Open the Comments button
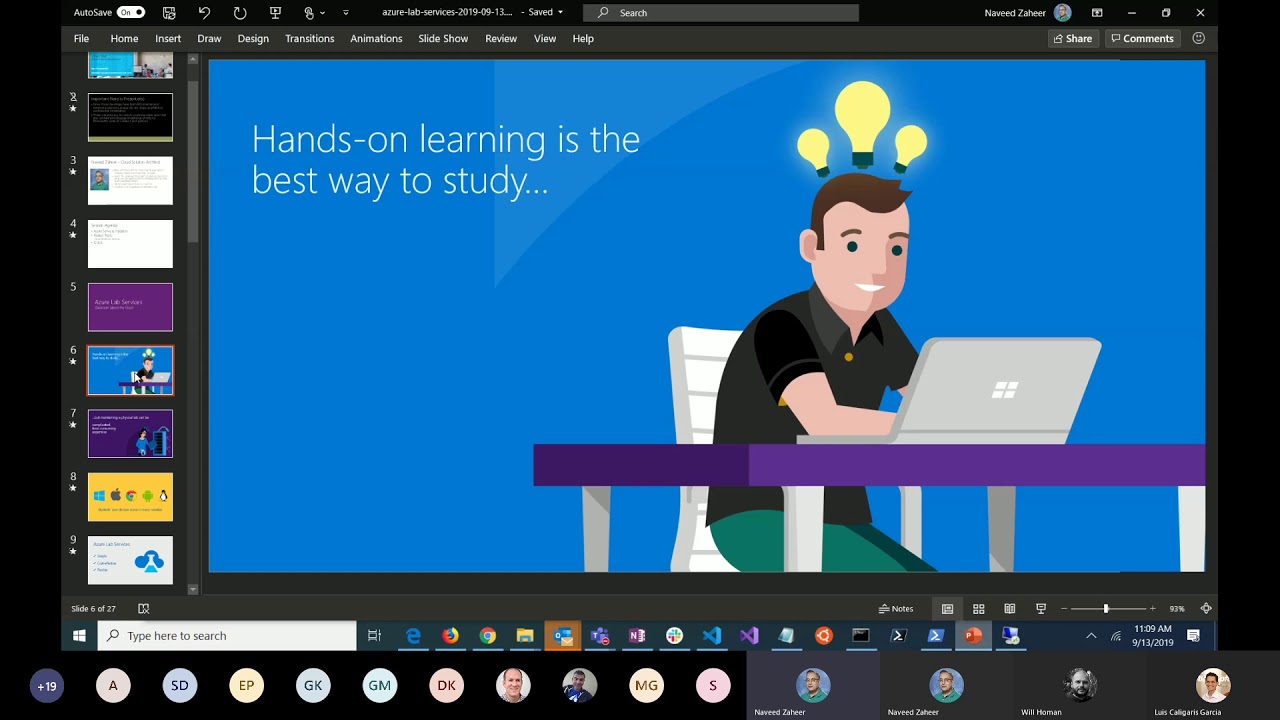1280x720 pixels. (1141, 38)
